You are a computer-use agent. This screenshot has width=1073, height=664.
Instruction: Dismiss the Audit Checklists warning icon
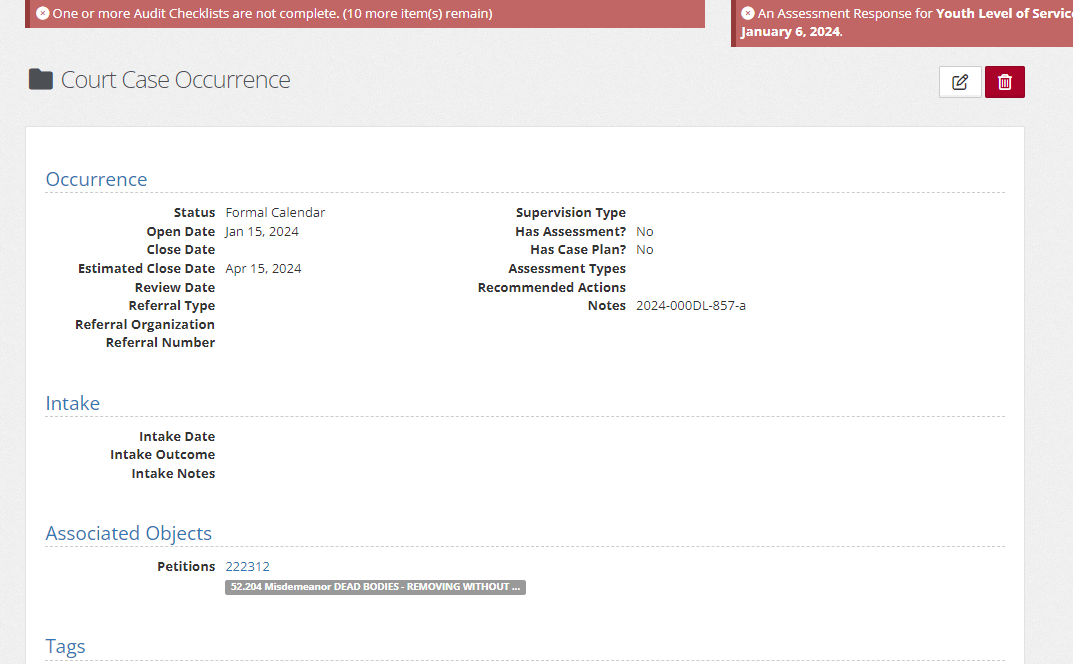[43, 14]
